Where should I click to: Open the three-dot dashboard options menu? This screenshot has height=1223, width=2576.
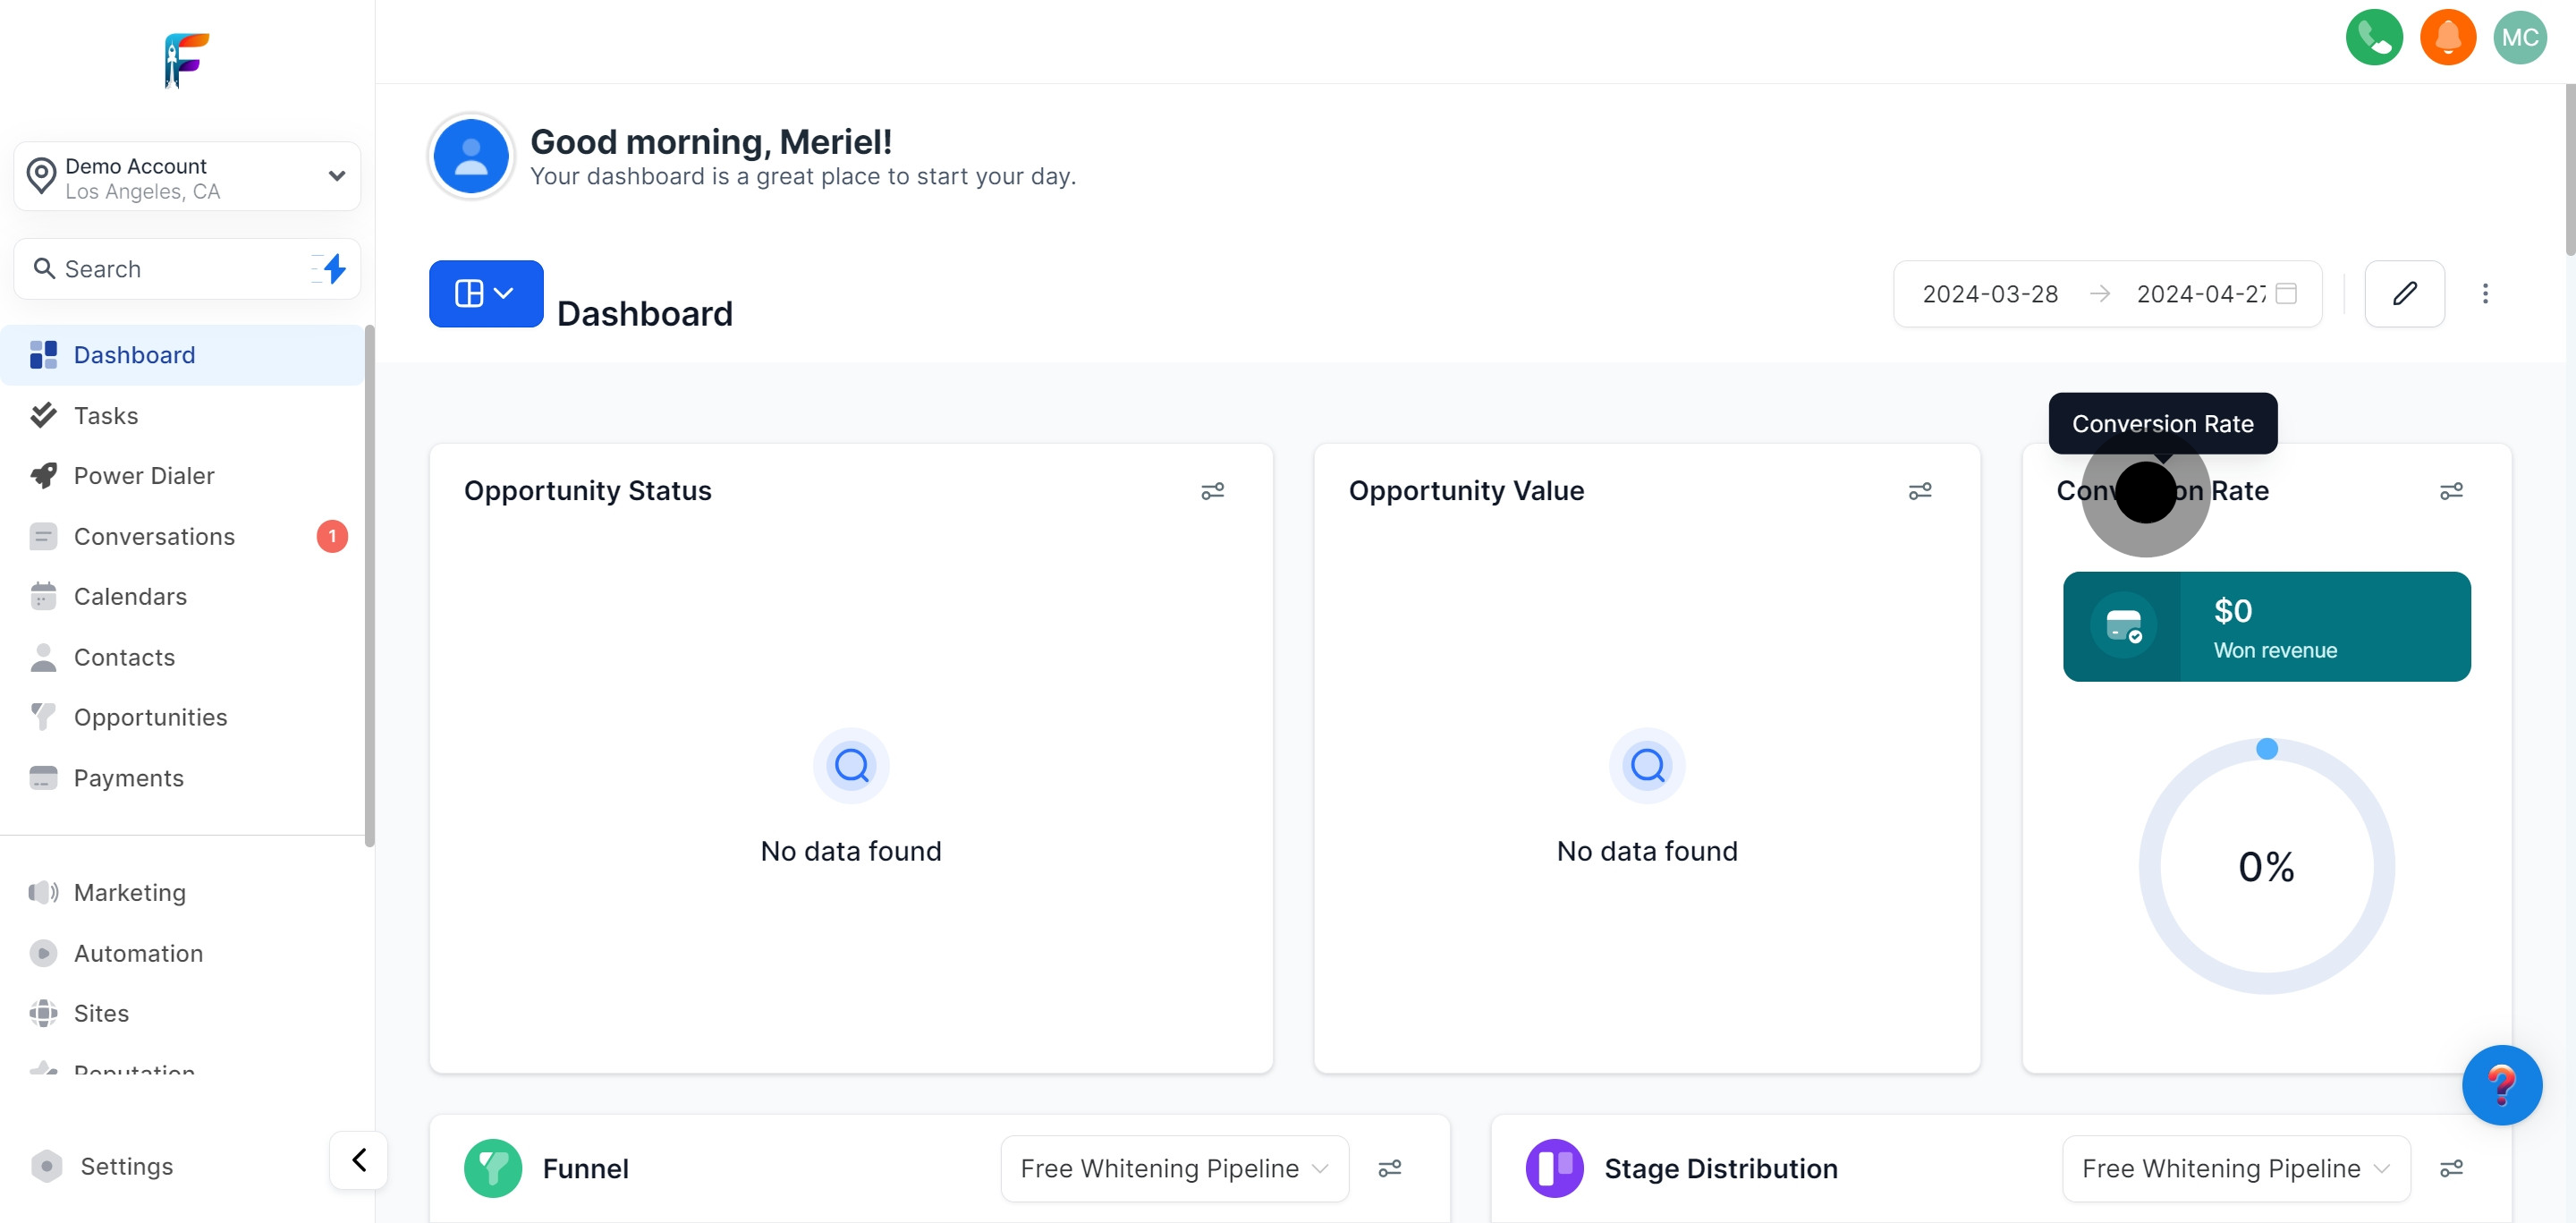click(2486, 293)
